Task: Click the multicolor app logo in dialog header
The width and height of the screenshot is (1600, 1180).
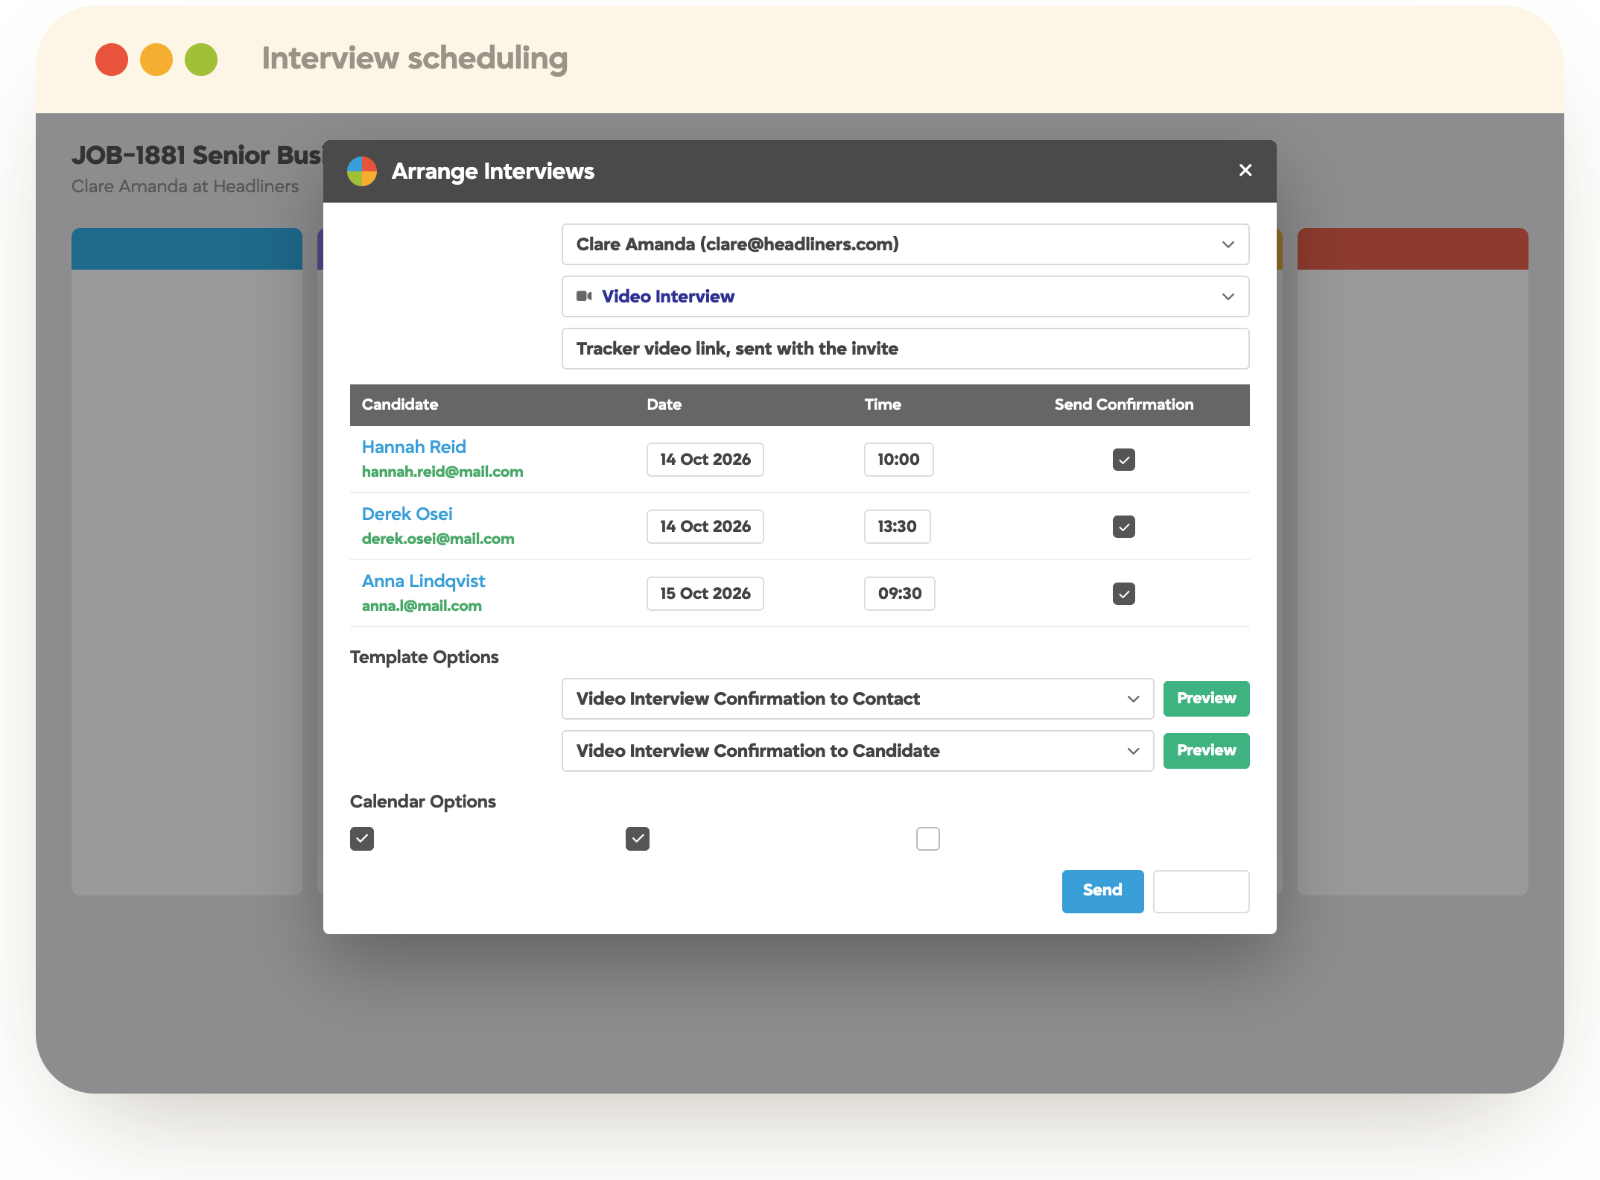Action: pyautogui.click(x=362, y=171)
